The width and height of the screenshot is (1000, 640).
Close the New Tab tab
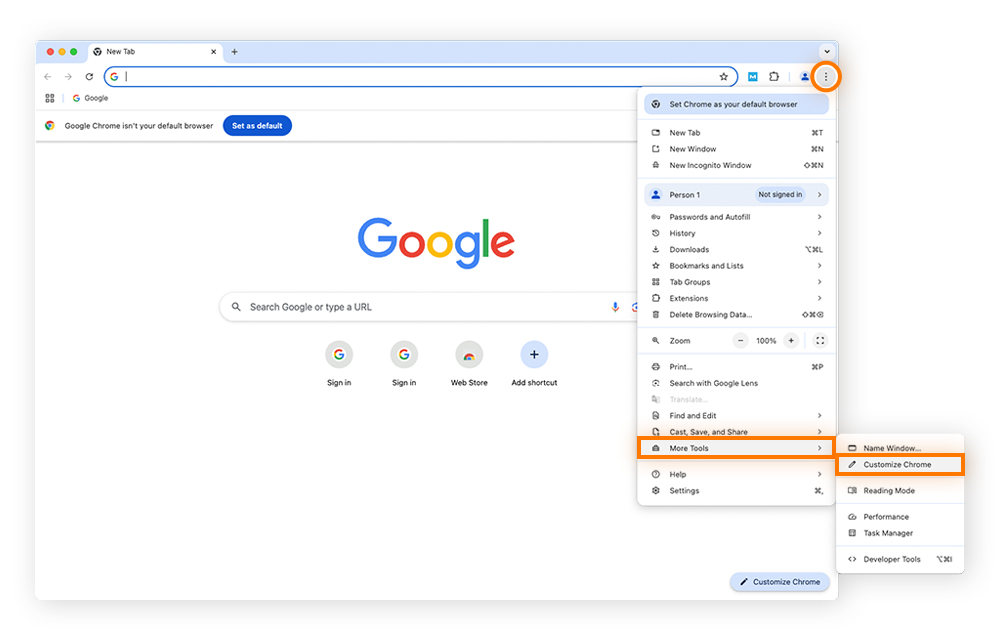tap(213, 52)
